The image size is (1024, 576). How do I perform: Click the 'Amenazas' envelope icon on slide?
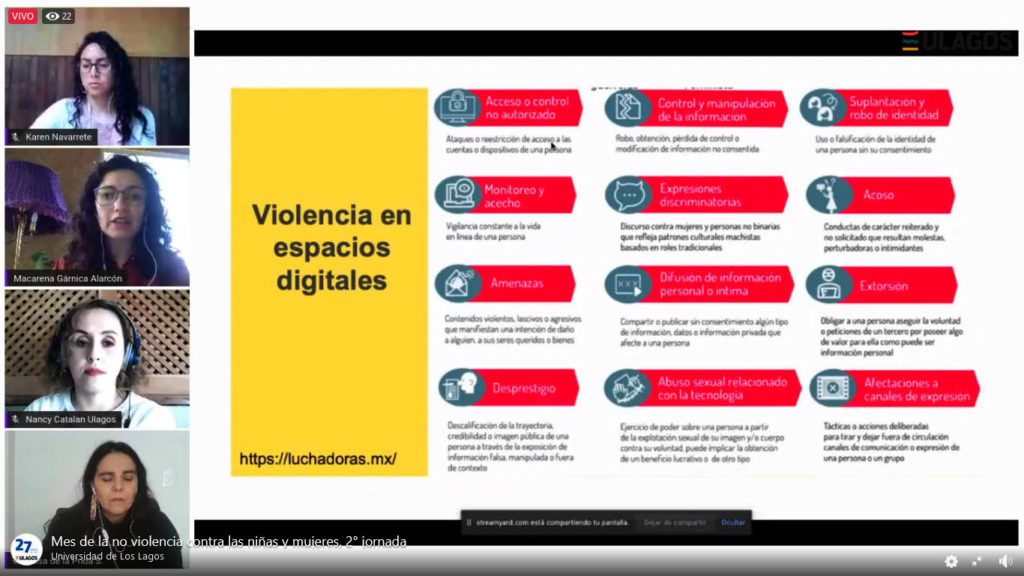(455, 284)
